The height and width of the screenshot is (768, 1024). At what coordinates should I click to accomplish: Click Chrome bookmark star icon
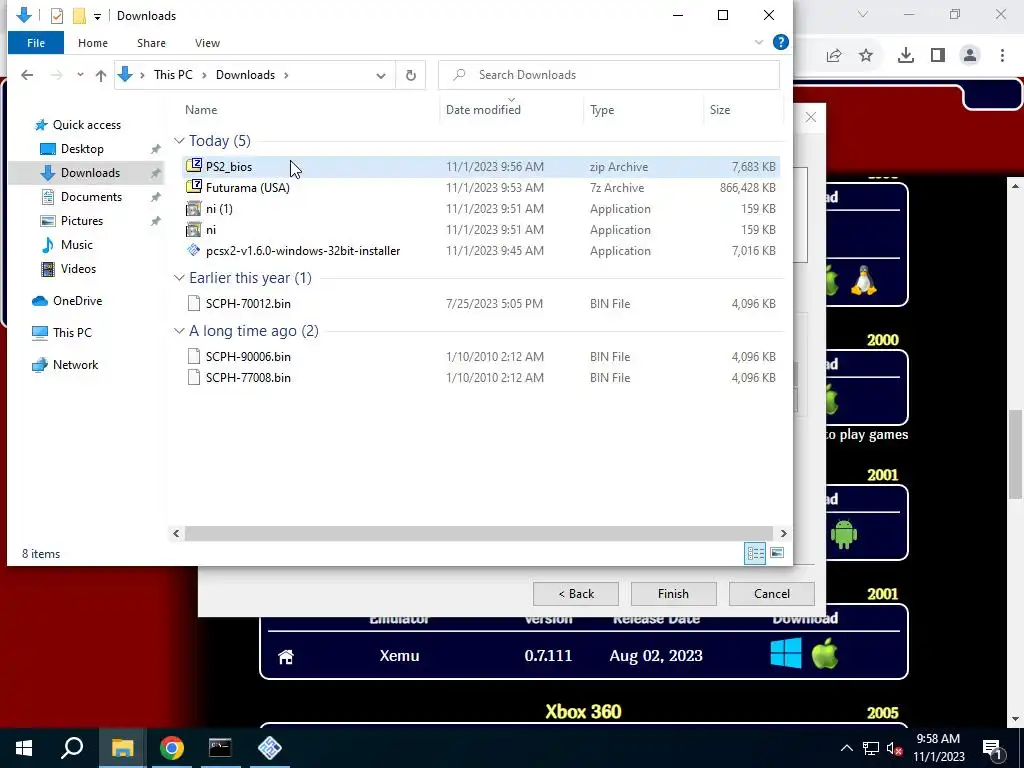point(866,56)
